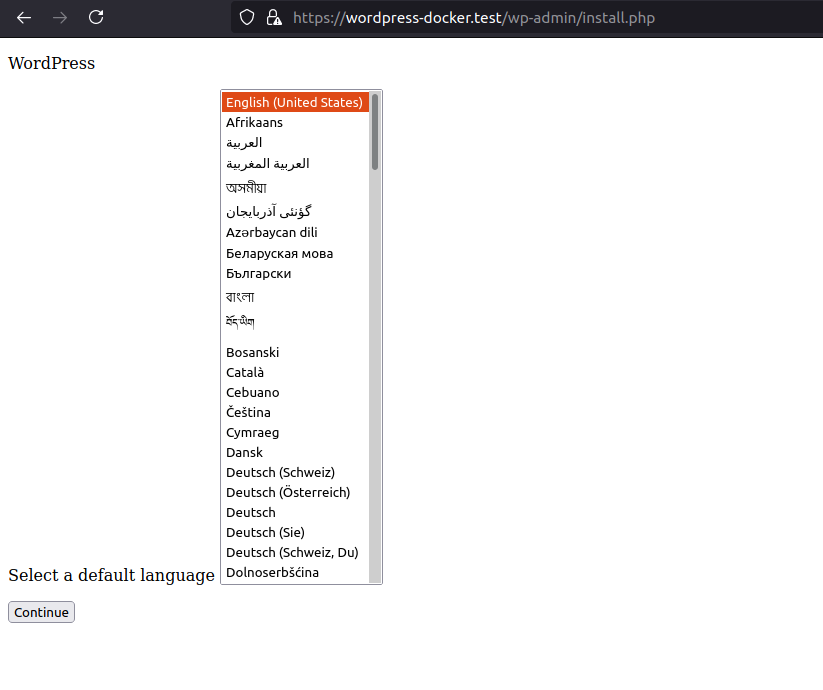Select Deutsch (Schweiz) option
This screenshot has height=690, width=823.
tap(296, 472)
